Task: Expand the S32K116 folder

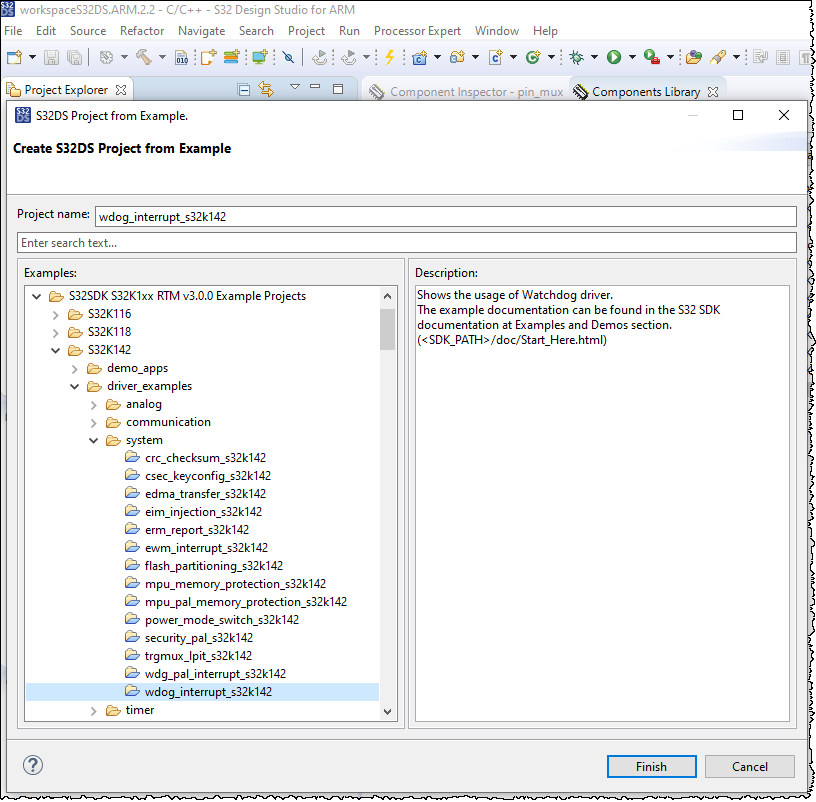Action: [x=56, y=315]
